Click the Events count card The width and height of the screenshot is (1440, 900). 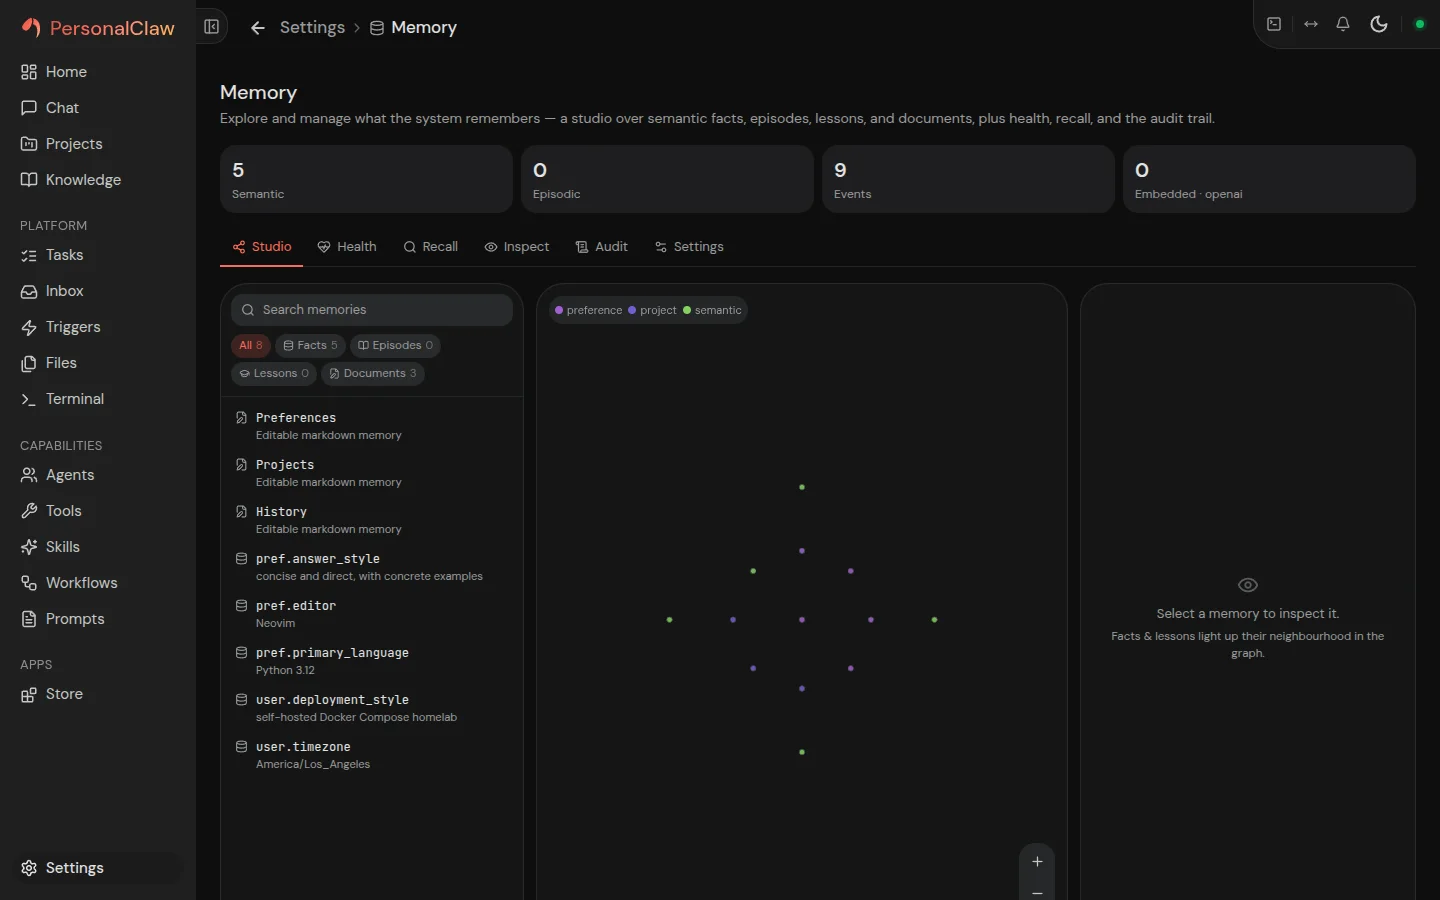968,179
